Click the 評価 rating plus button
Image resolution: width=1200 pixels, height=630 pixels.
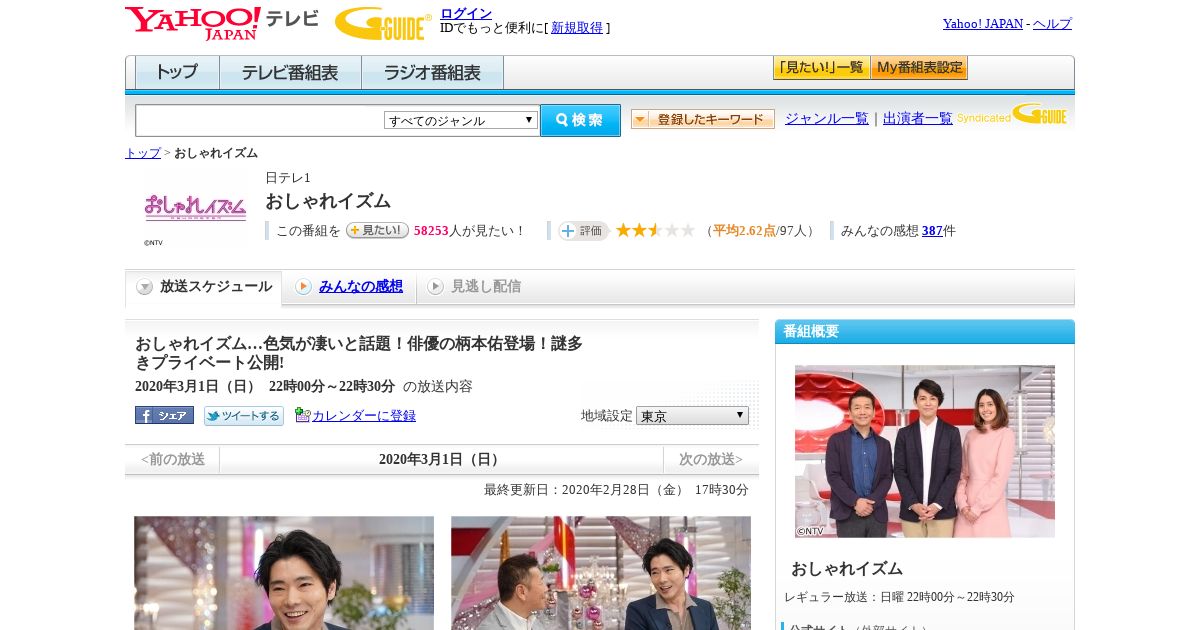pos(583,231)
